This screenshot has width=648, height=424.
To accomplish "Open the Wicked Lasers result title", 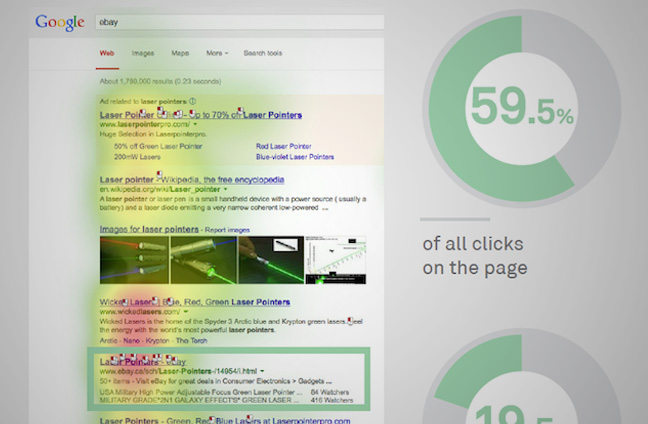I will tap(195, 302).
